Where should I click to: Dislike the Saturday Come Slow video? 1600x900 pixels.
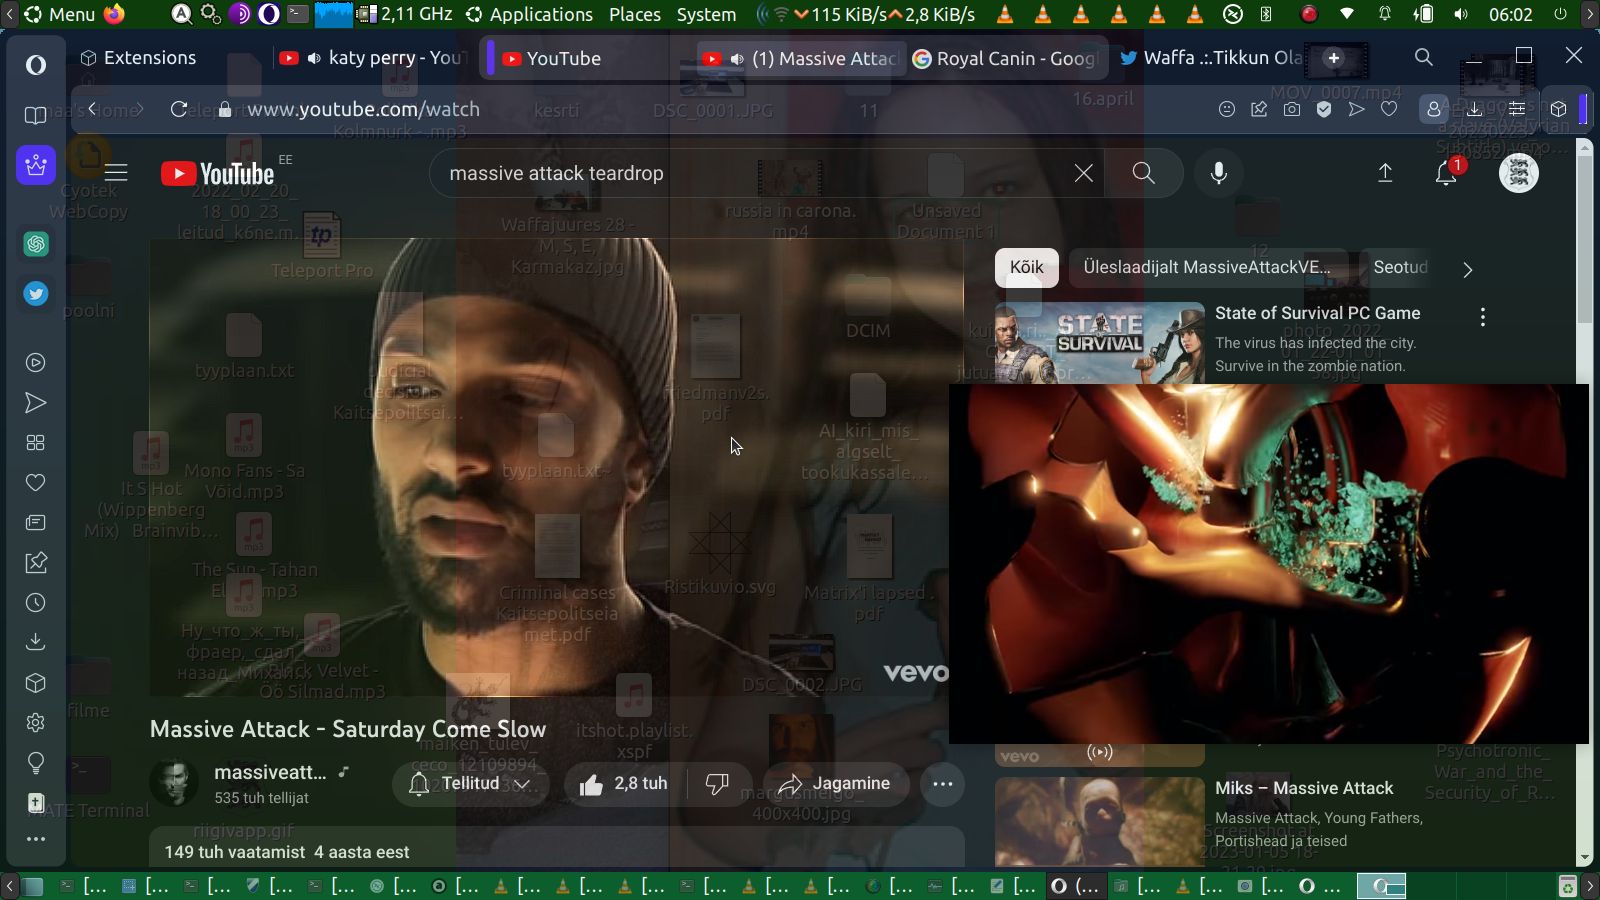point(717,784)
